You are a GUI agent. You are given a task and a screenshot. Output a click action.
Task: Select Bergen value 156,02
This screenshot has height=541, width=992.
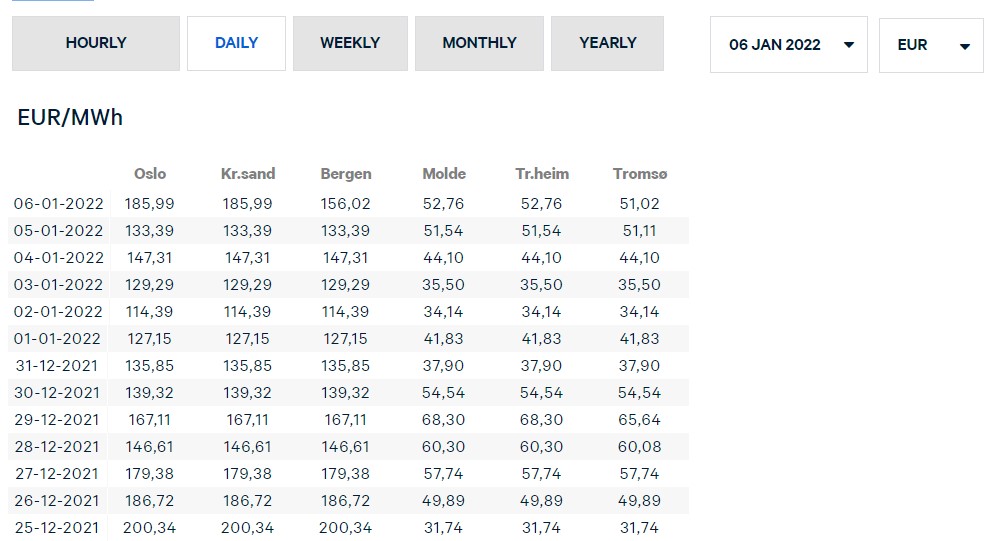tap(346, 204)
